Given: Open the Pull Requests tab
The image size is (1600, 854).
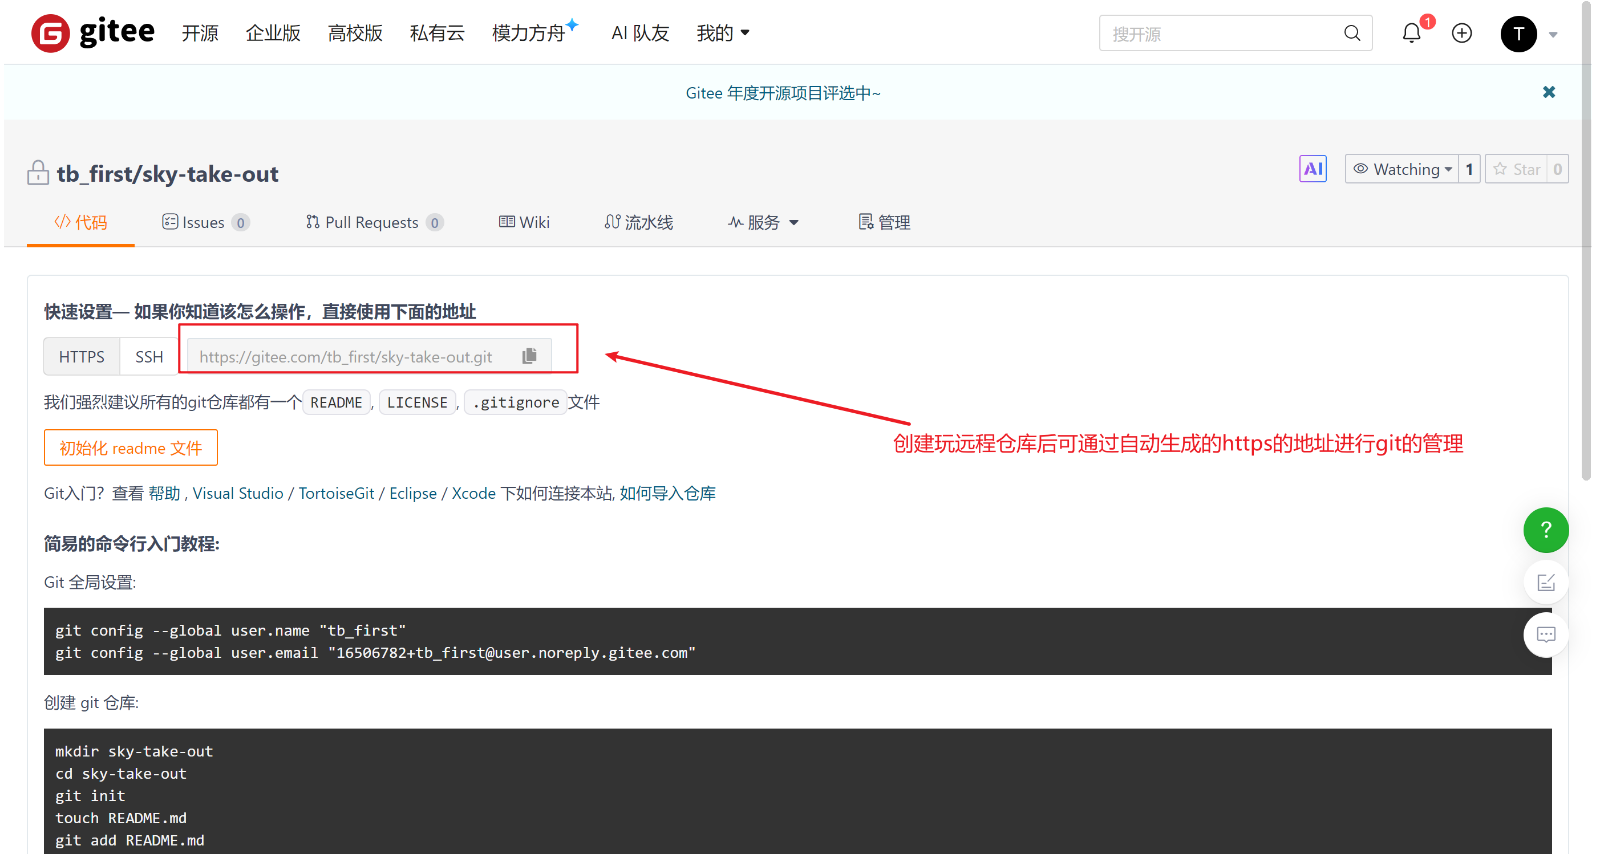Looking at the screenshot, I should coord(374,222).
